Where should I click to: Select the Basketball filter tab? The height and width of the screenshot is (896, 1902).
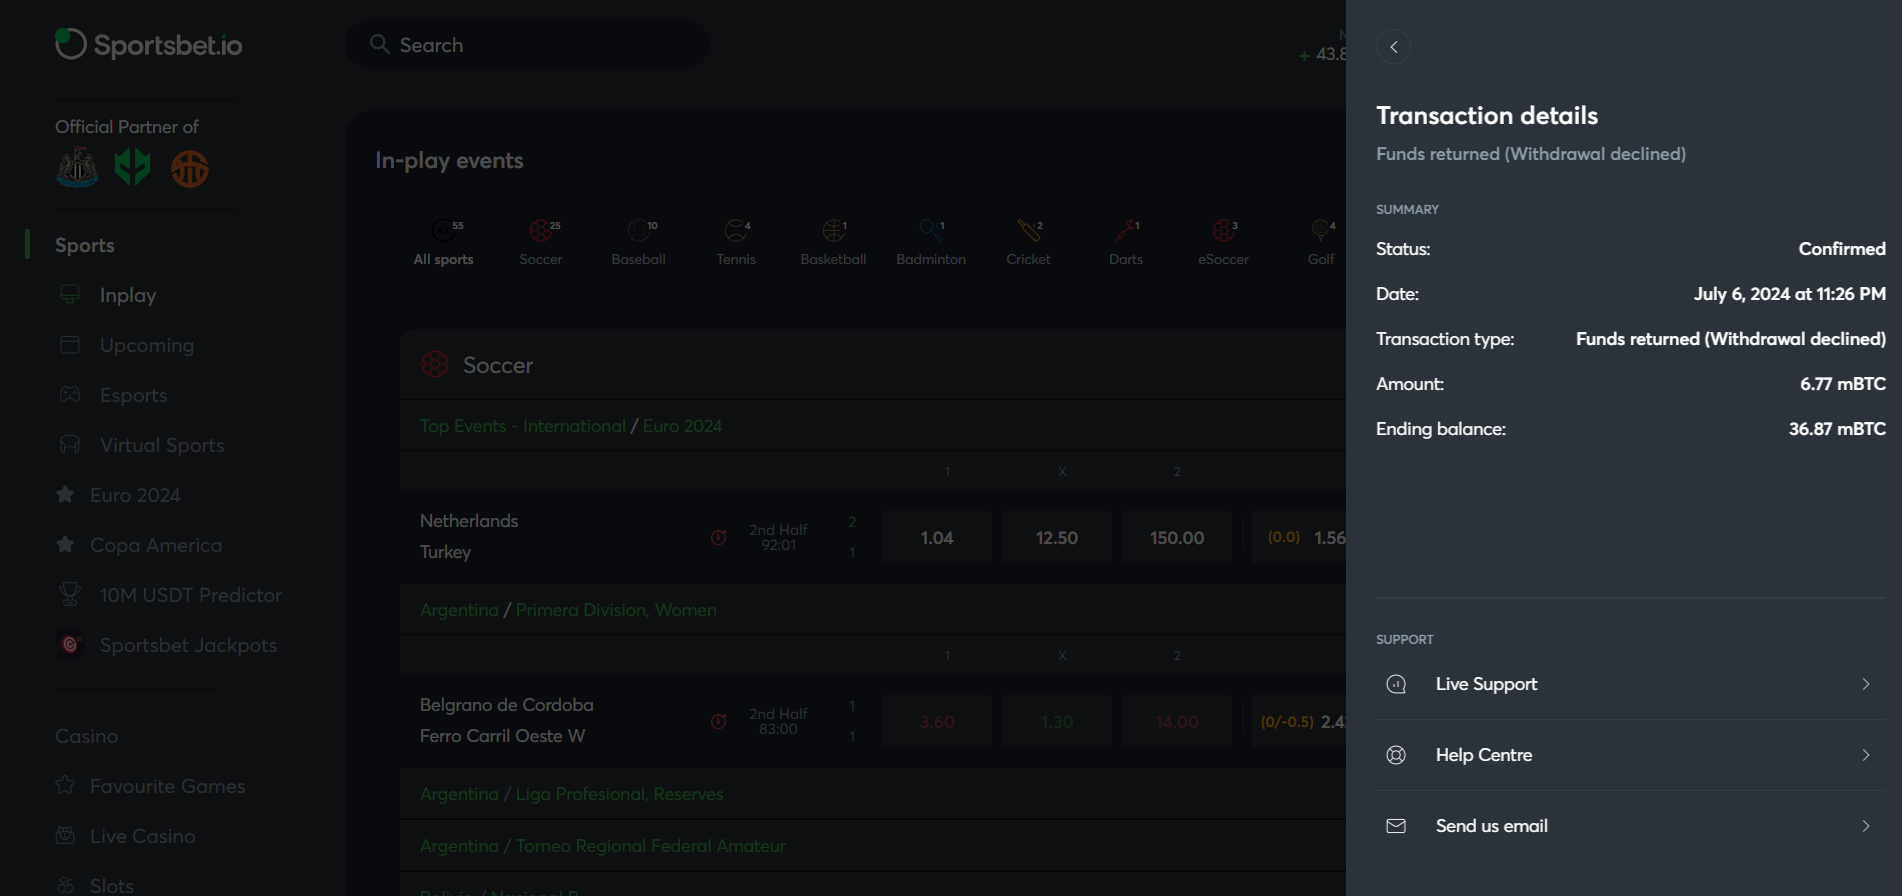click(x=833, y=242)
